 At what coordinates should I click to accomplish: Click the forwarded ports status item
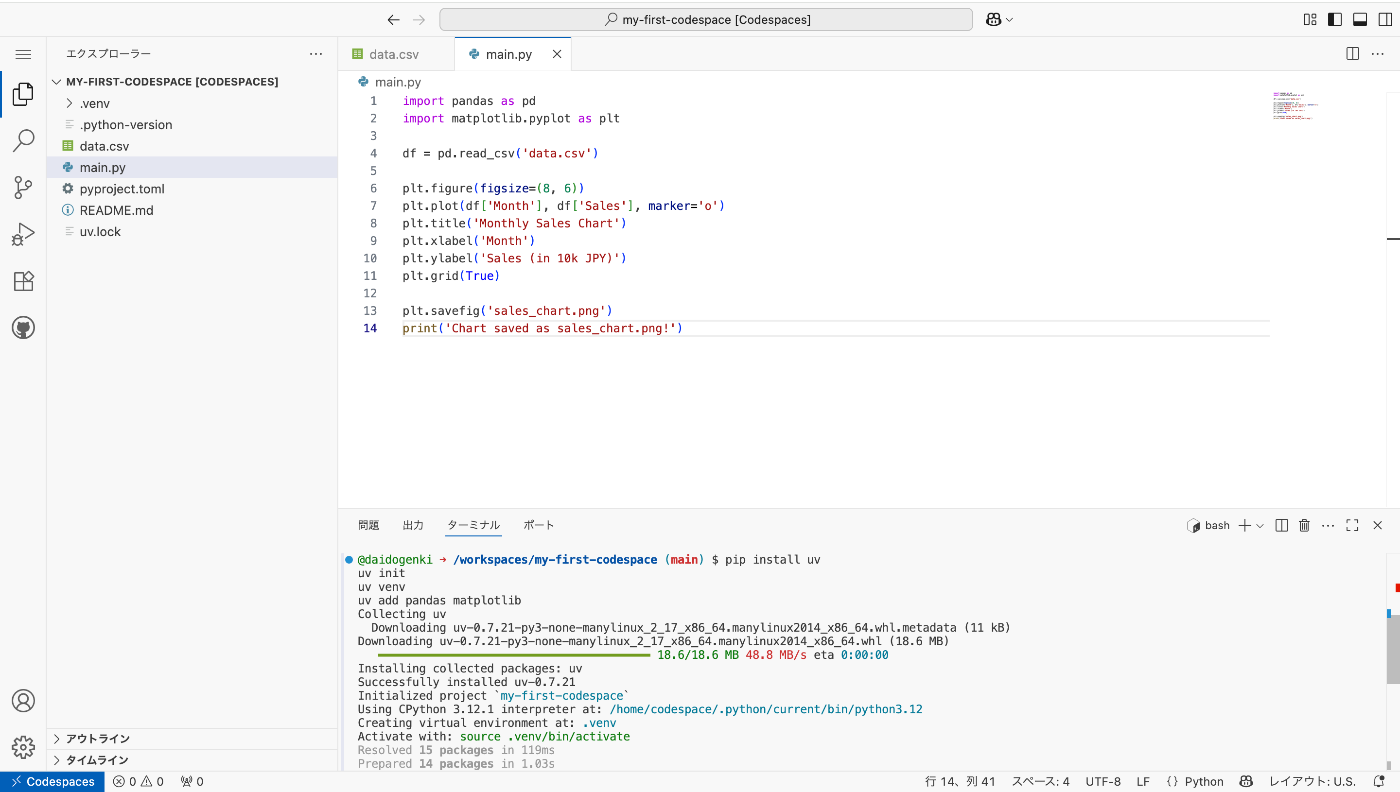[x=192, y=782]
